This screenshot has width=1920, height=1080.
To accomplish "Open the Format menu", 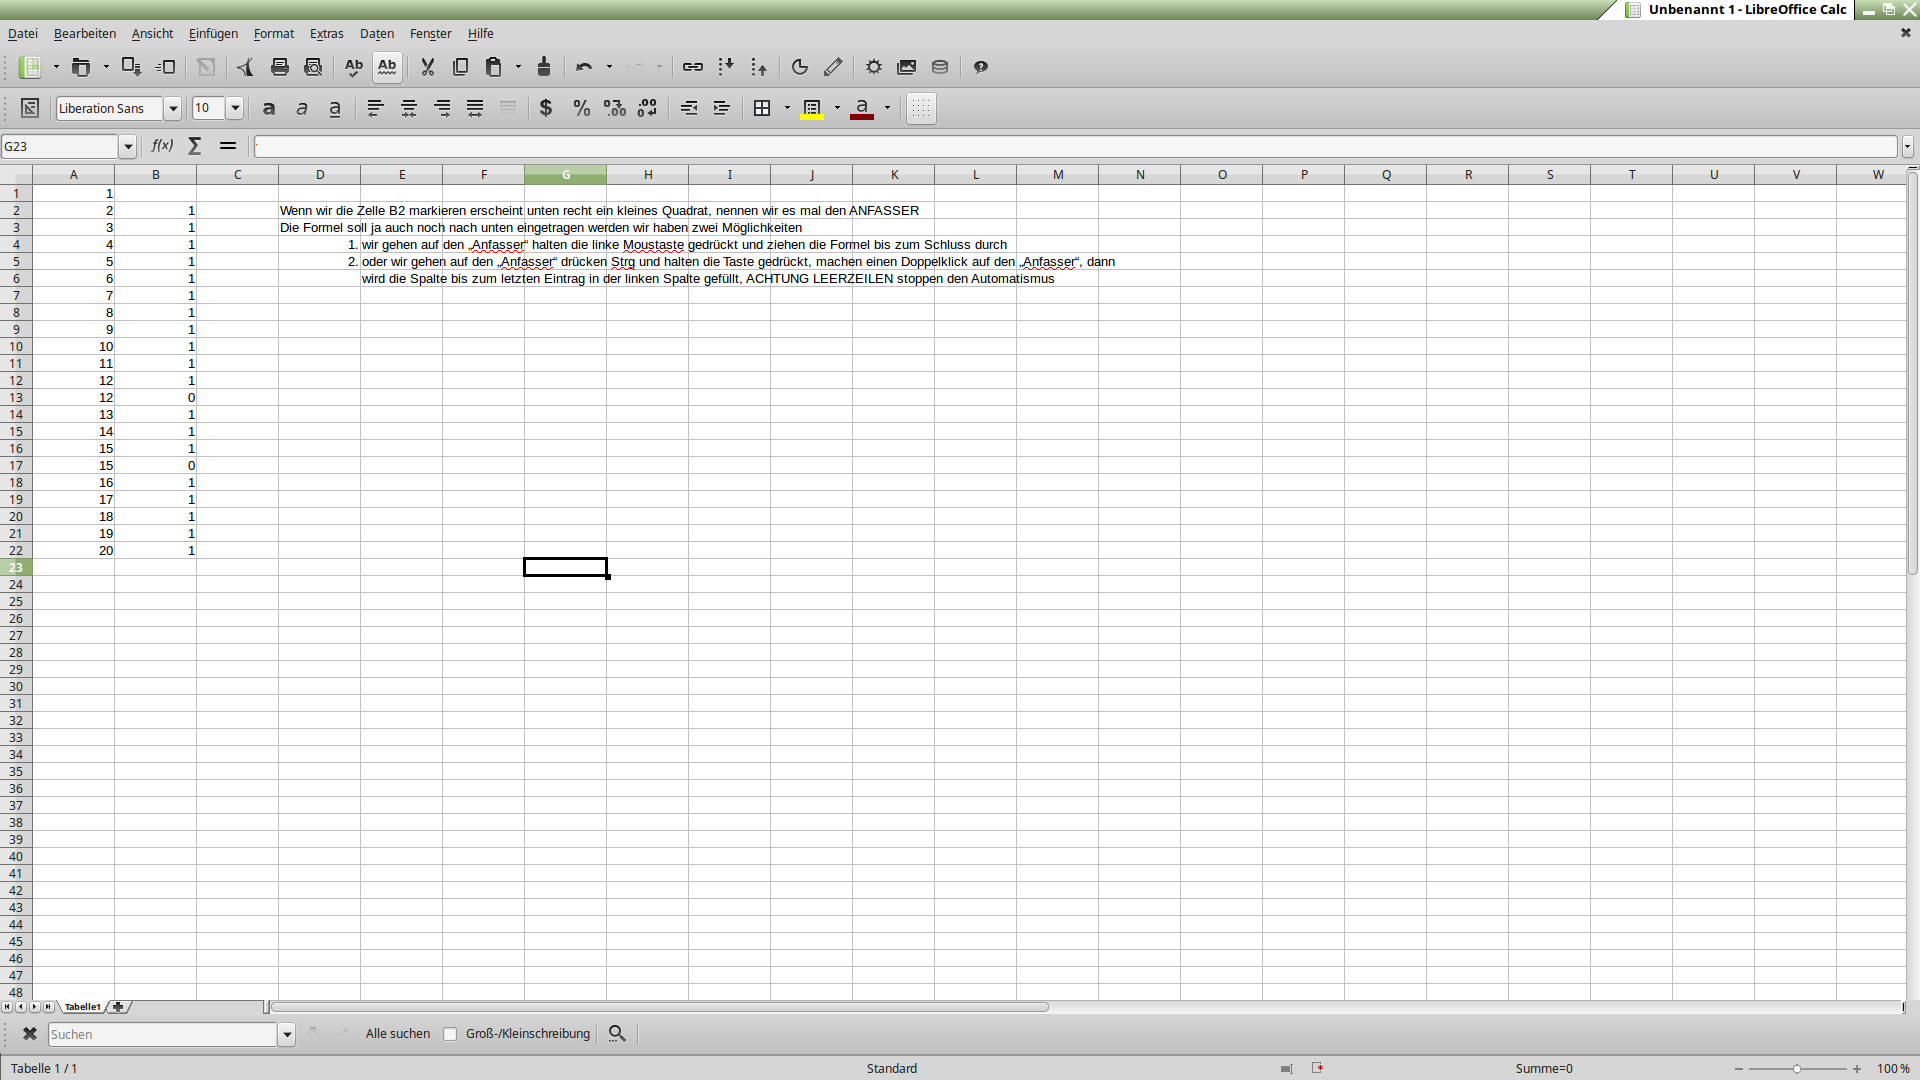I will 273,33.
